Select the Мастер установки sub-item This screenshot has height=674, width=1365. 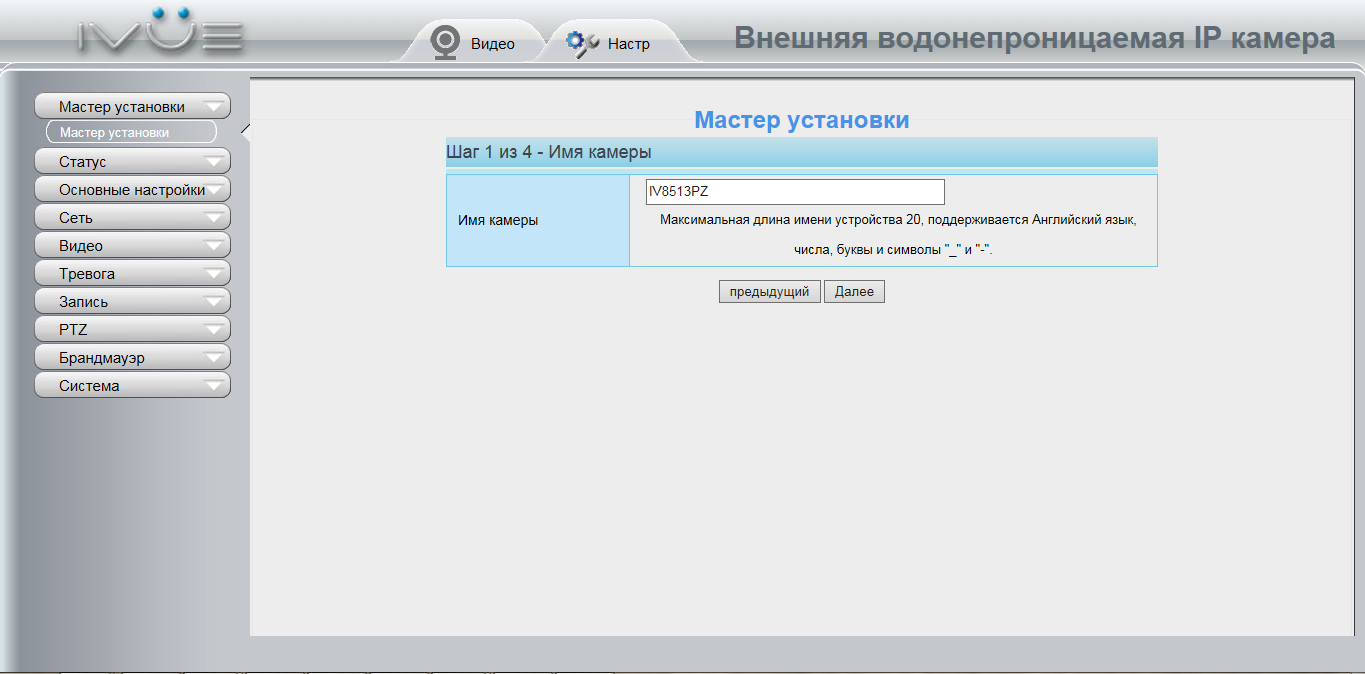pos(132,132)
